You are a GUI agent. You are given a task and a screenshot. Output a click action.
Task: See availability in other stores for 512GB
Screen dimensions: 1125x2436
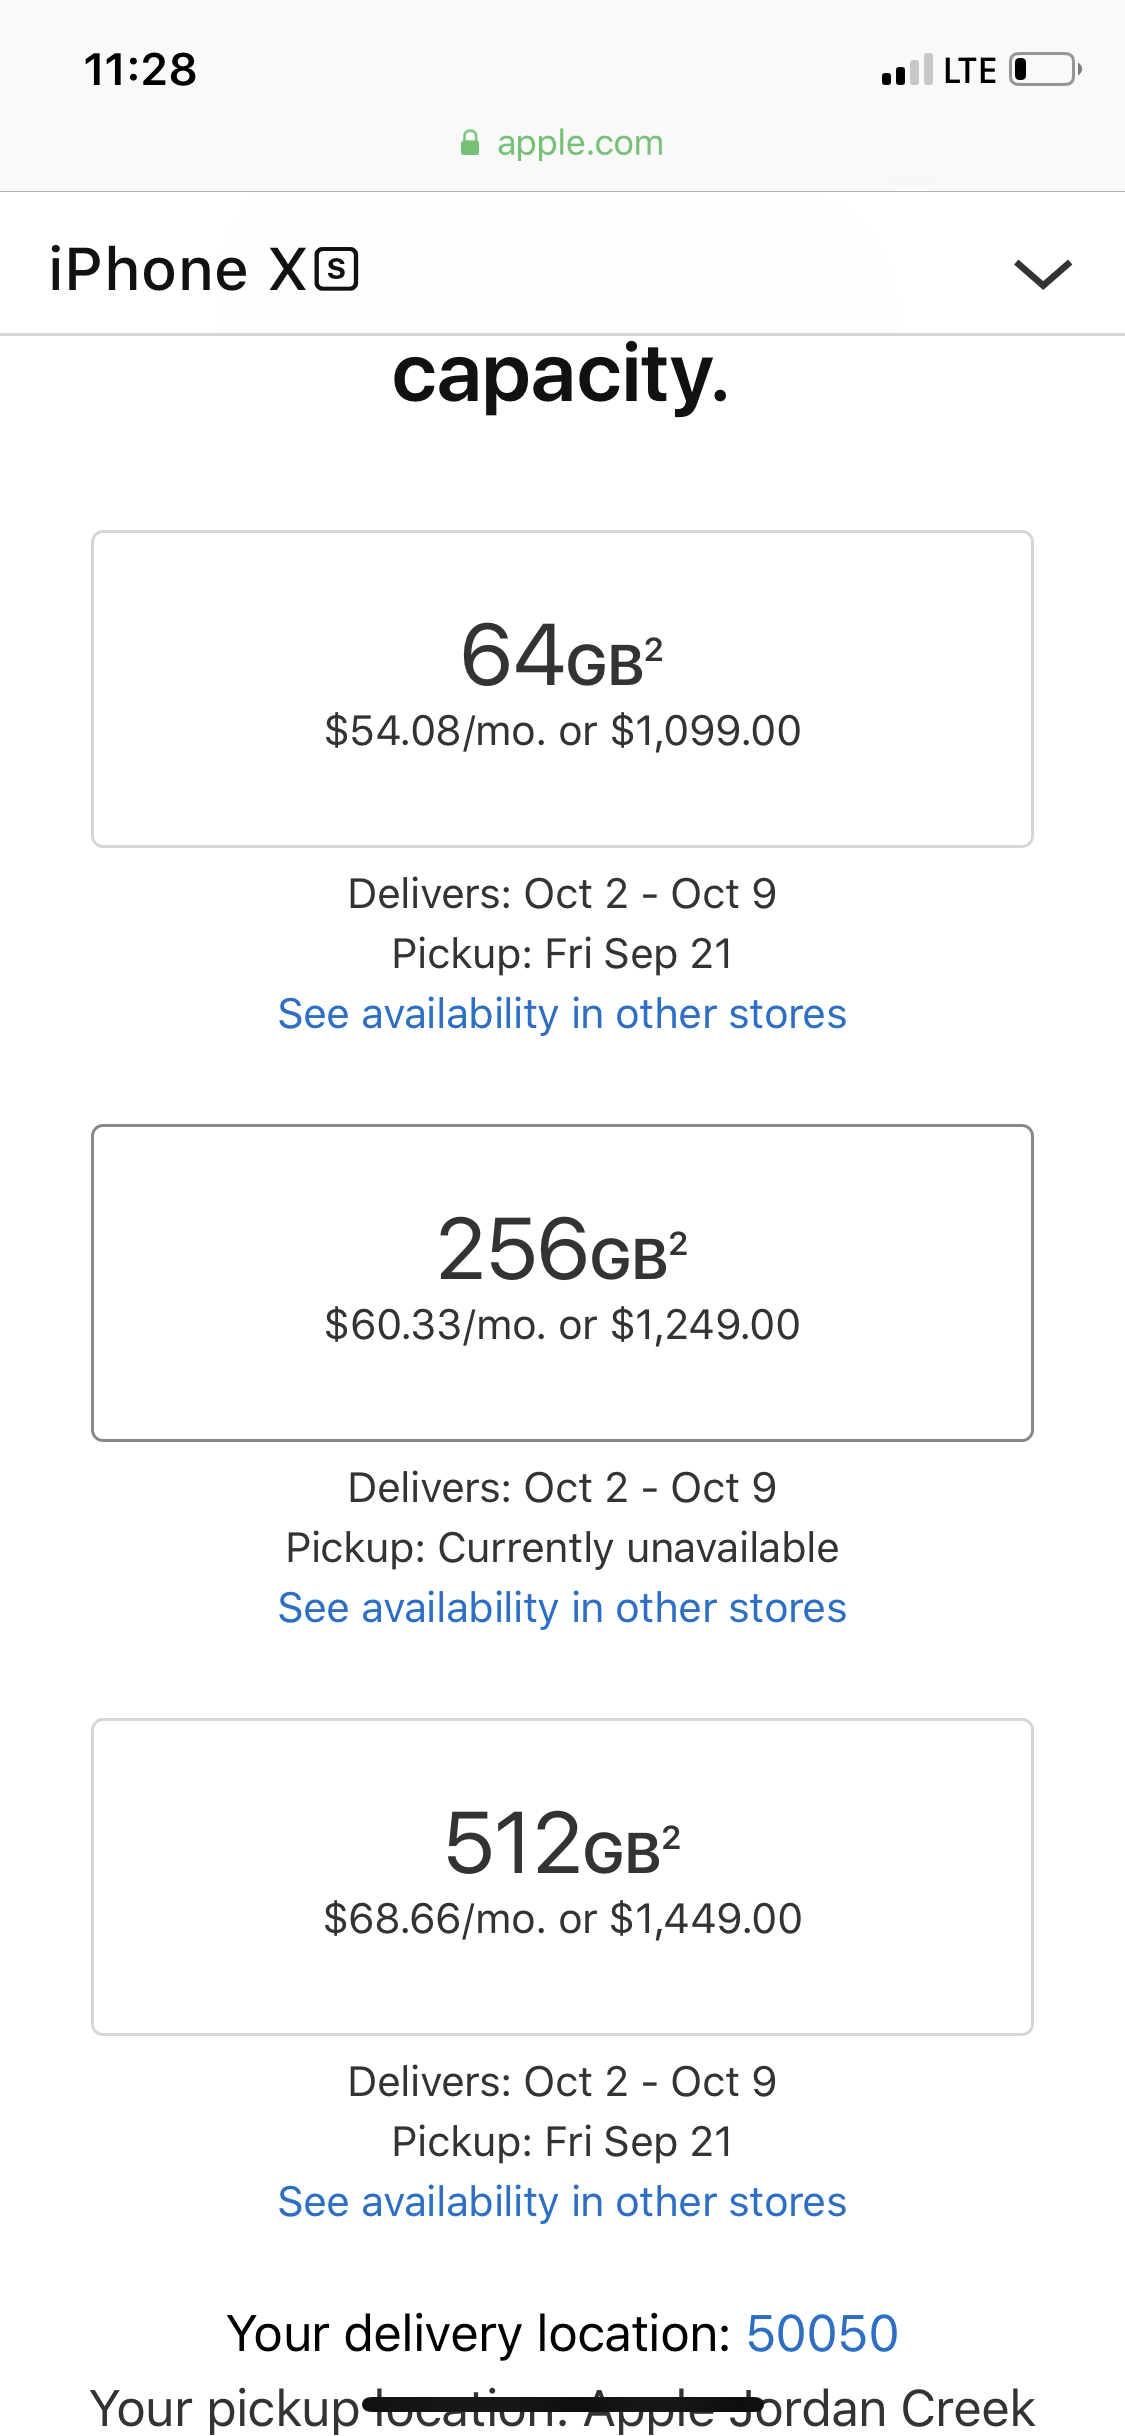pos(562,2202)
